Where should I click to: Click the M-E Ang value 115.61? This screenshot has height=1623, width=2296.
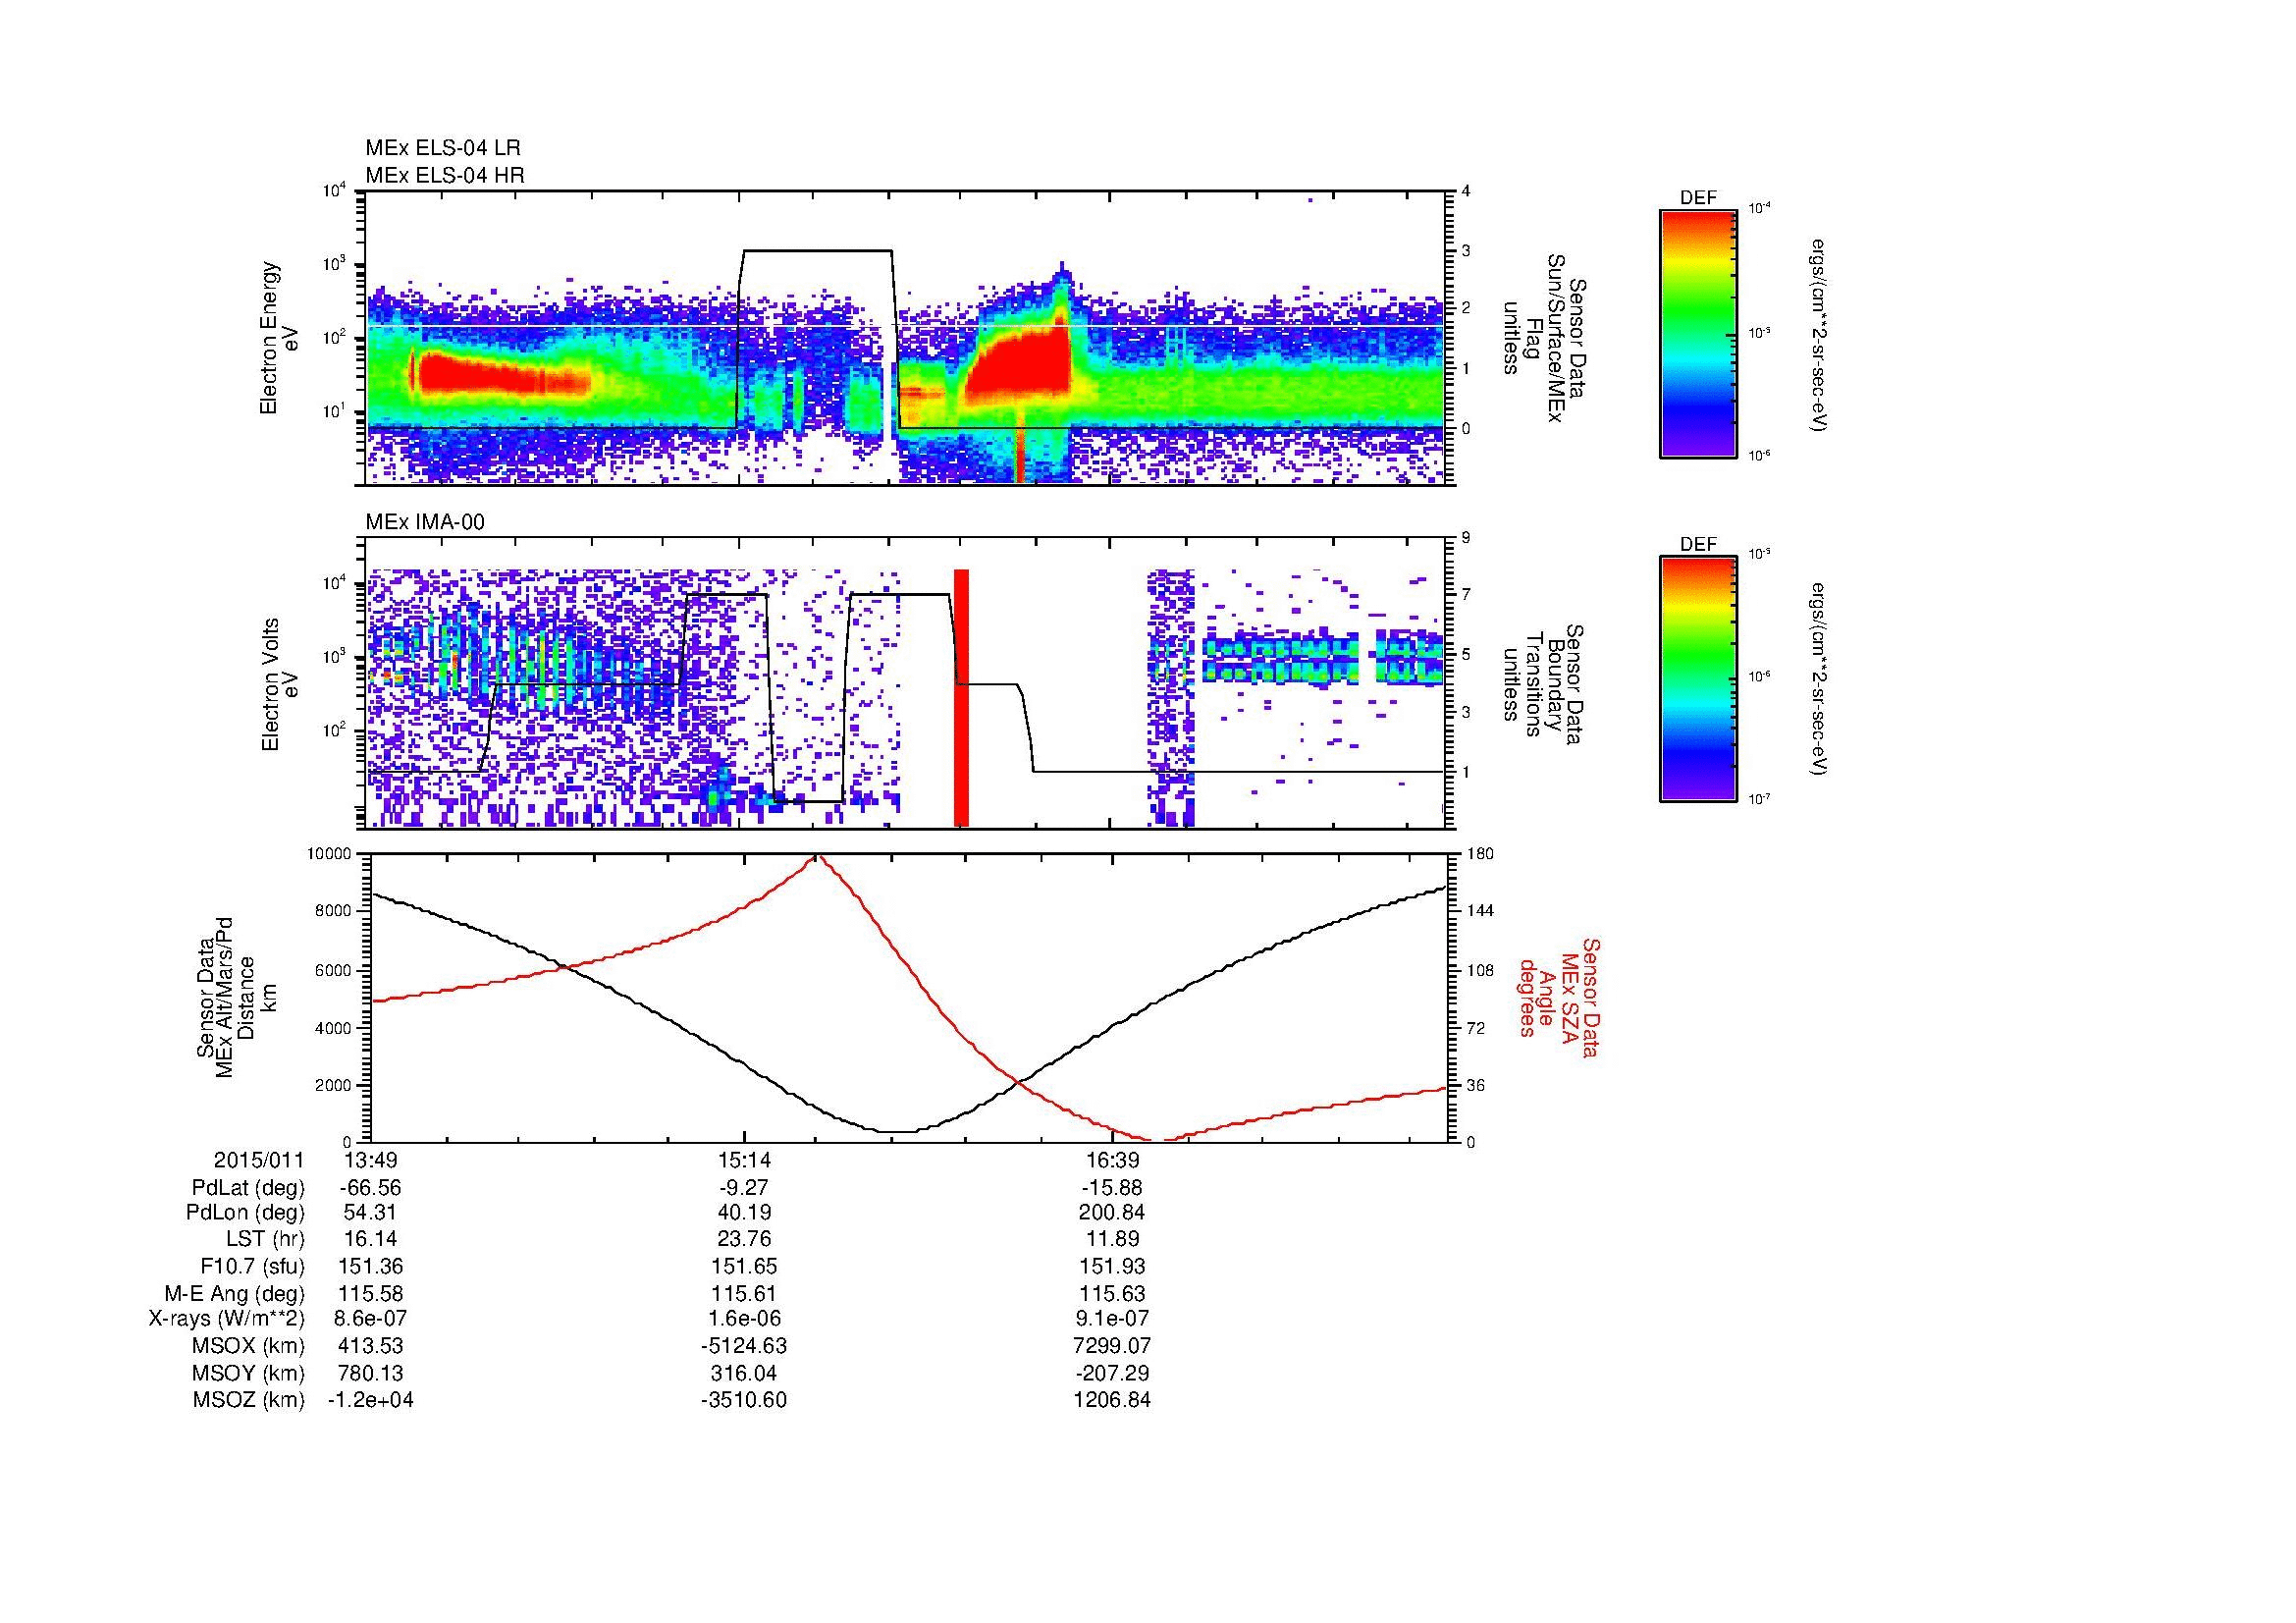[x=744, y=1294]
